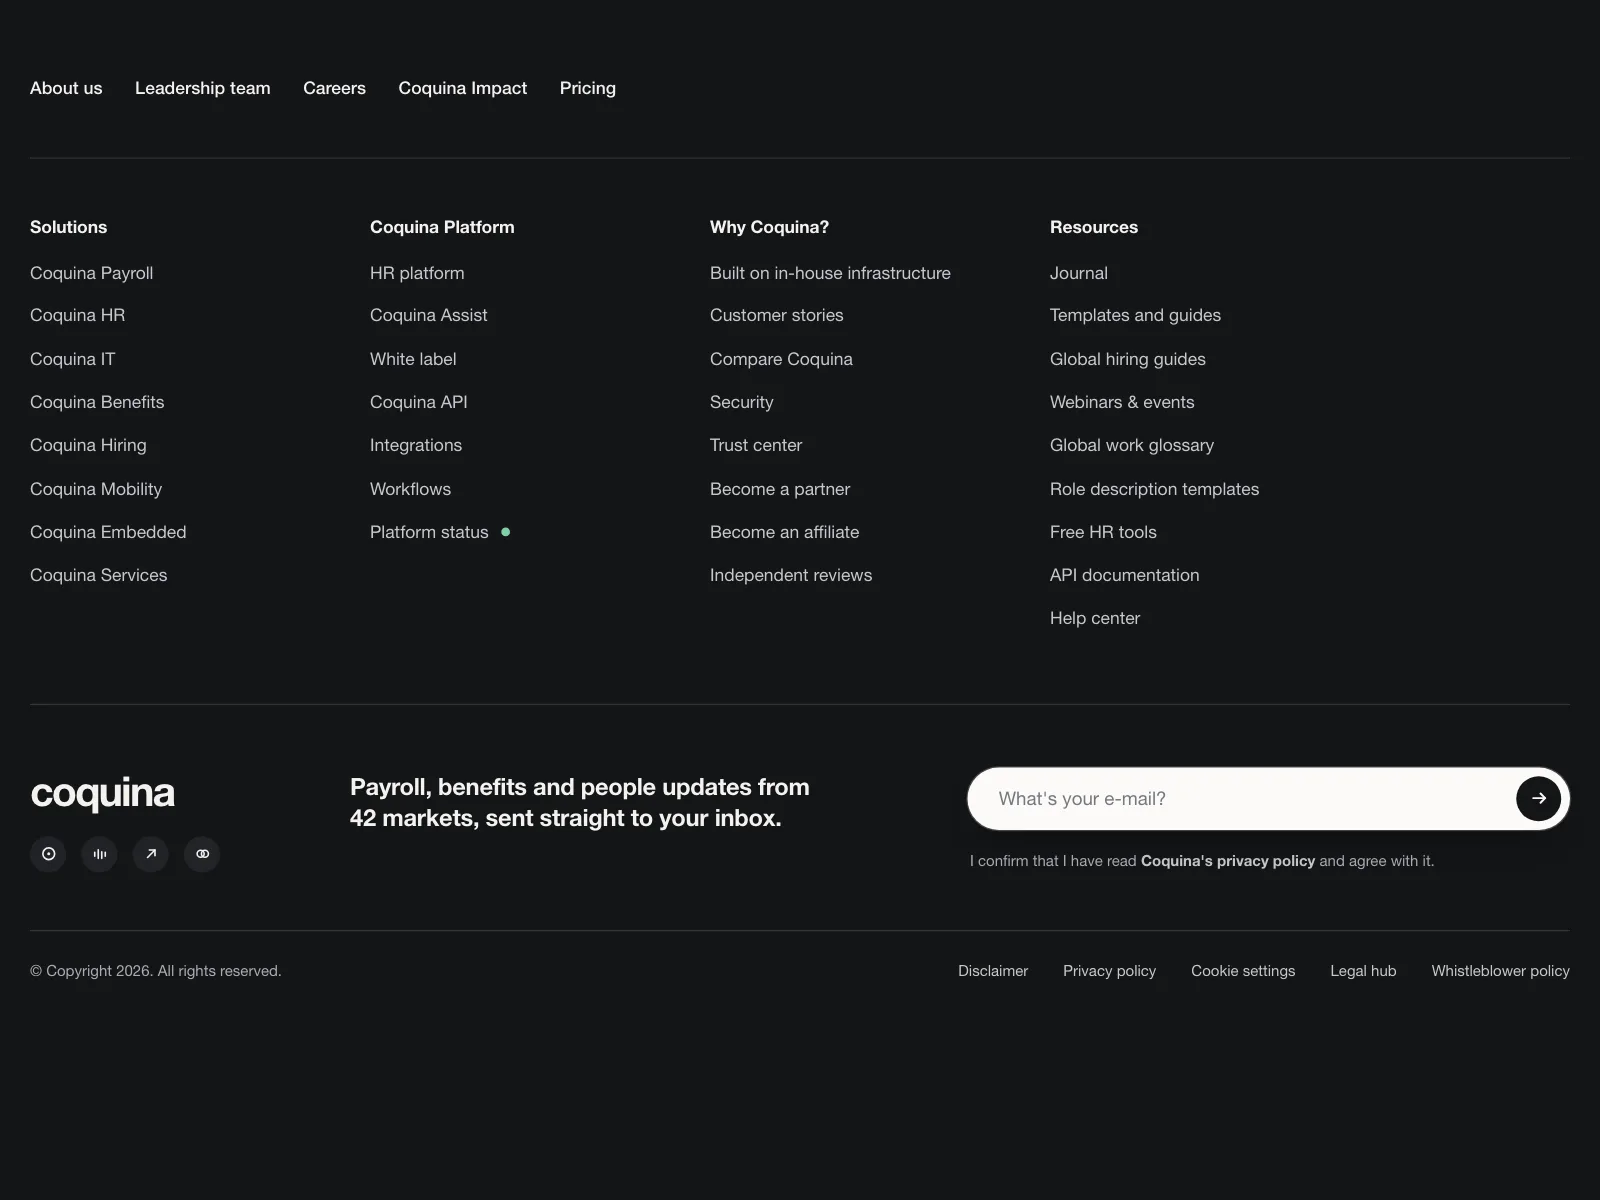This screenshot has height=1200, width=1600.
Task: View the Coquina API link
Action: click(419, 402)
